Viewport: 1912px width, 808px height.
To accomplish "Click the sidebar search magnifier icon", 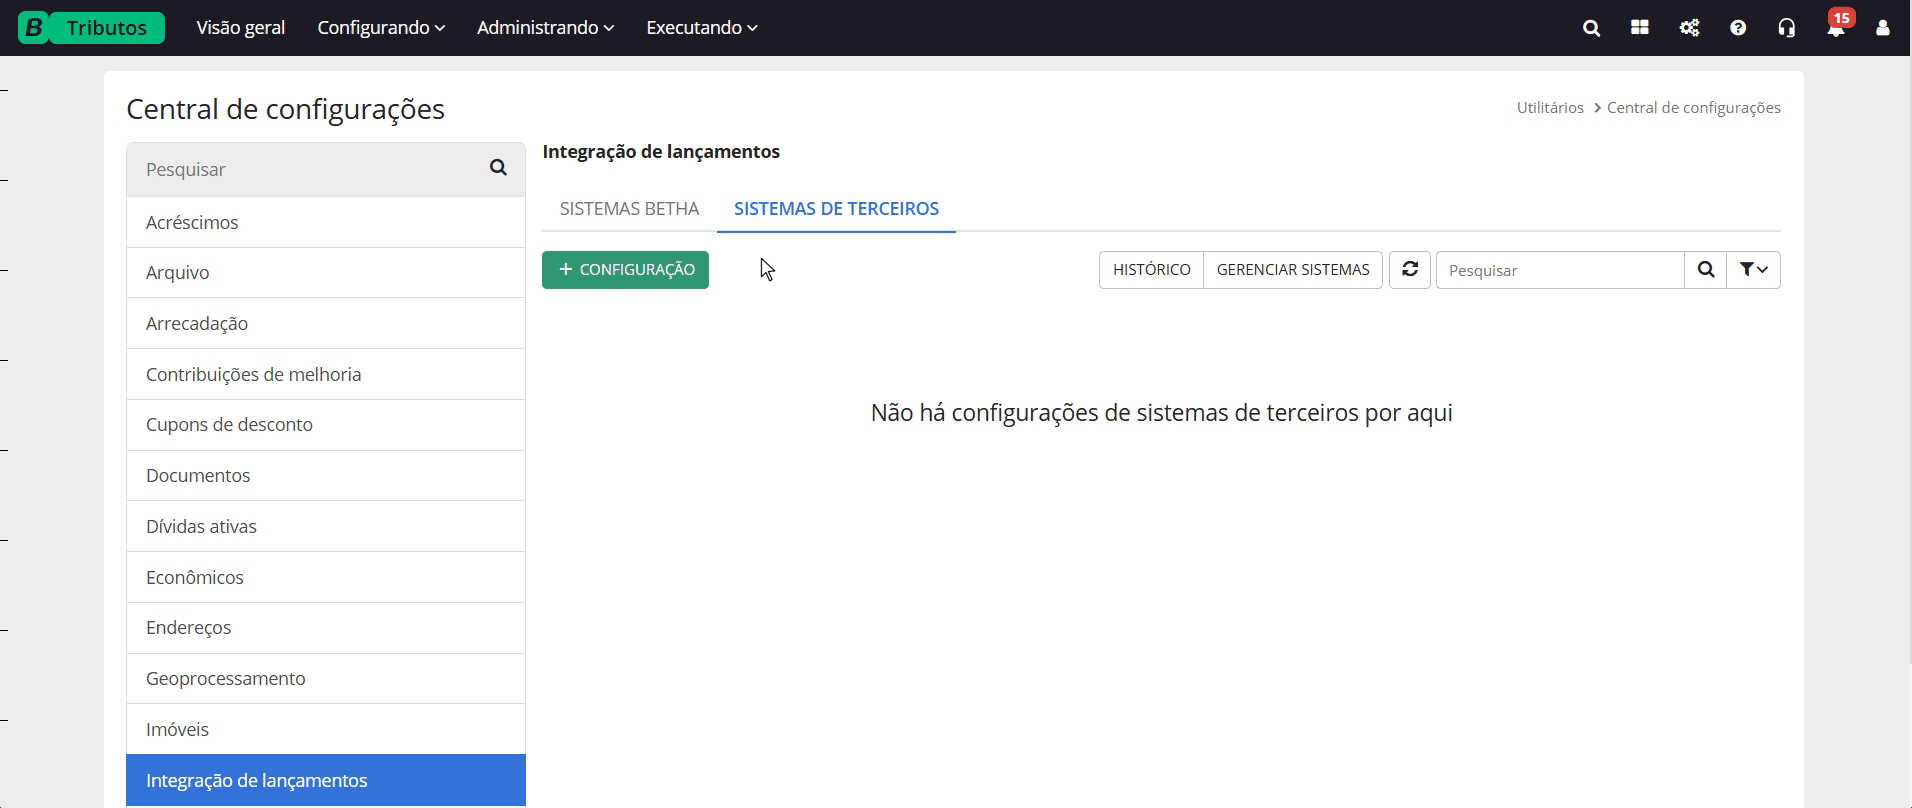I will click(498, 168).
